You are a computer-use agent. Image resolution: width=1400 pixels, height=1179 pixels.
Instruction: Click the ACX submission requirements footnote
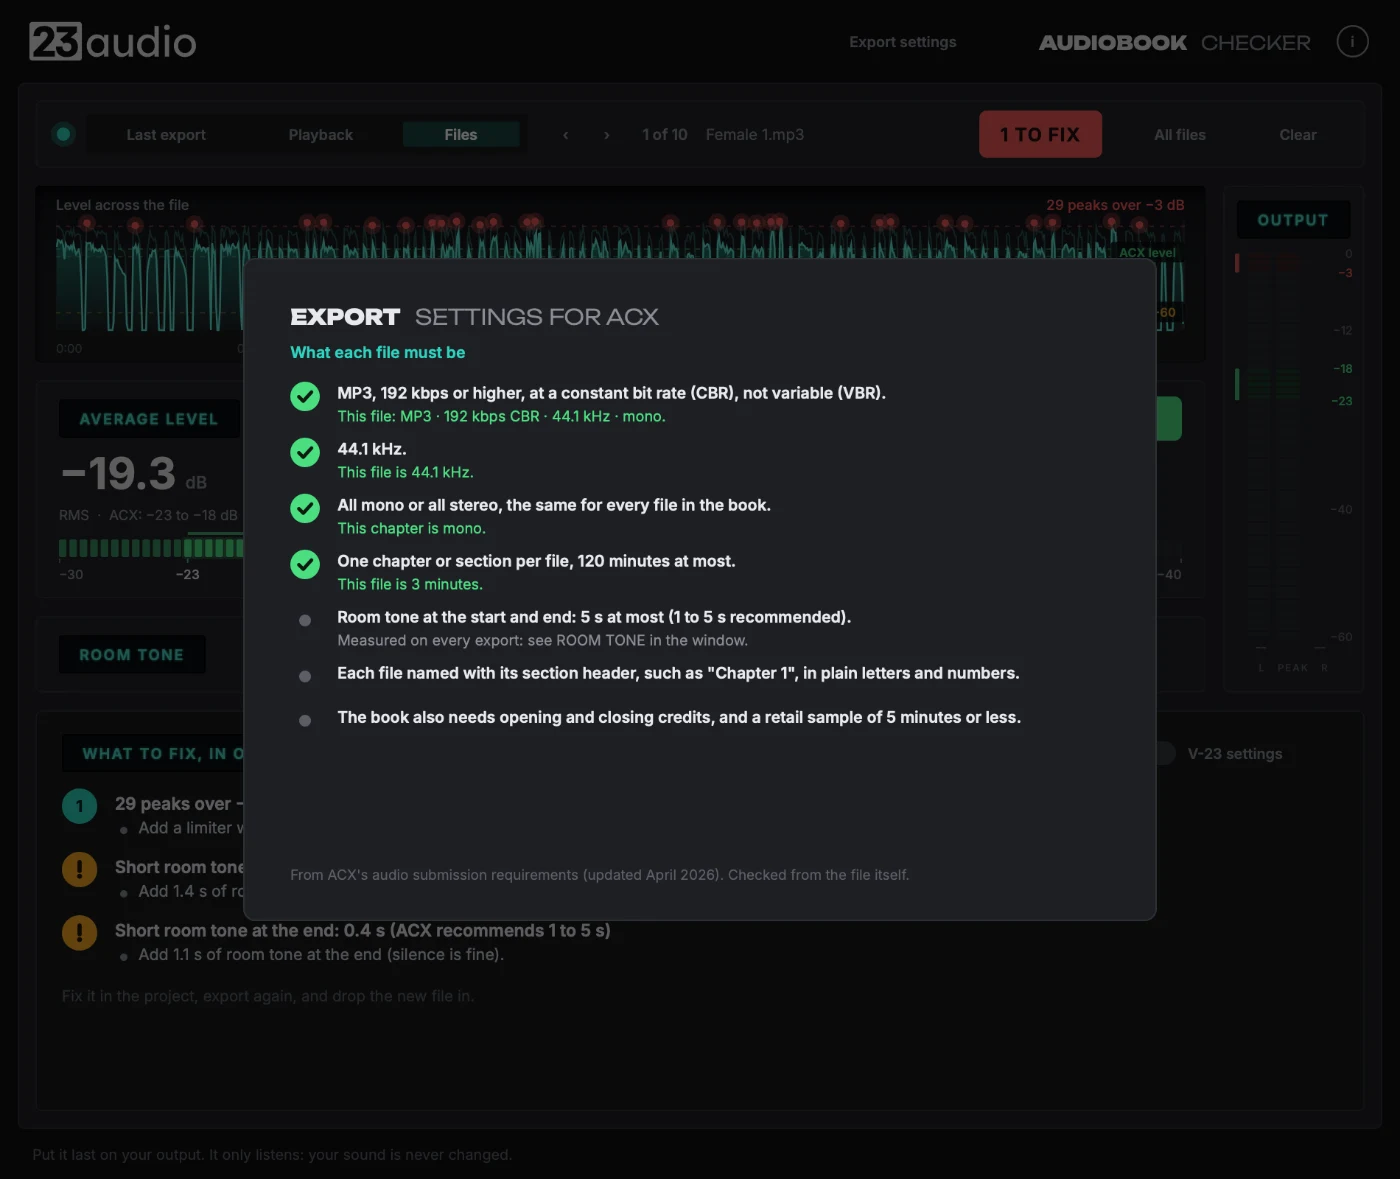(600, 875)
